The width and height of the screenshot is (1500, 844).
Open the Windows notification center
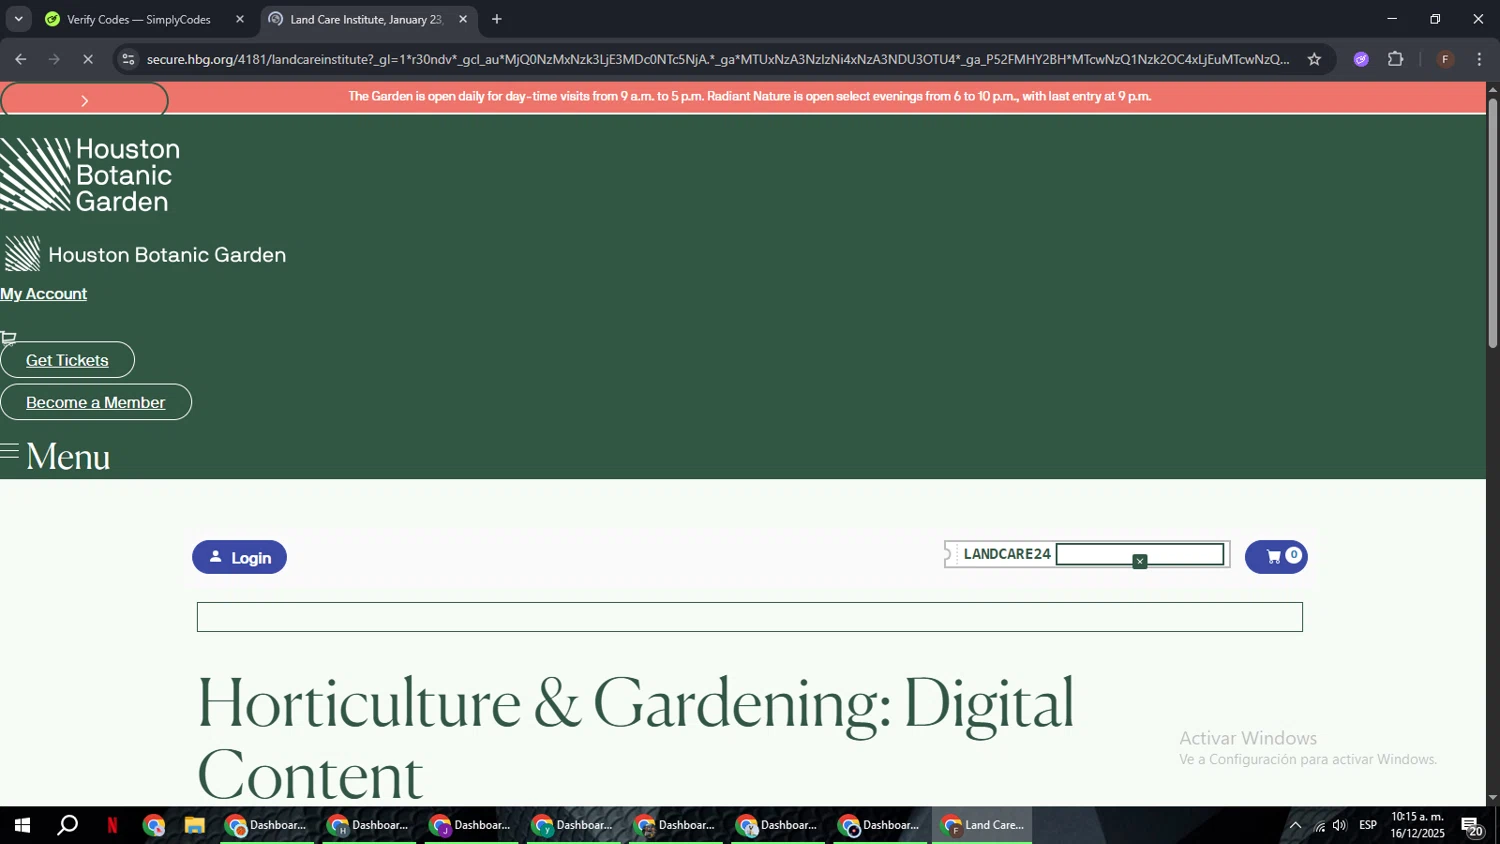pyautogui.click(x=1473, y=826)
